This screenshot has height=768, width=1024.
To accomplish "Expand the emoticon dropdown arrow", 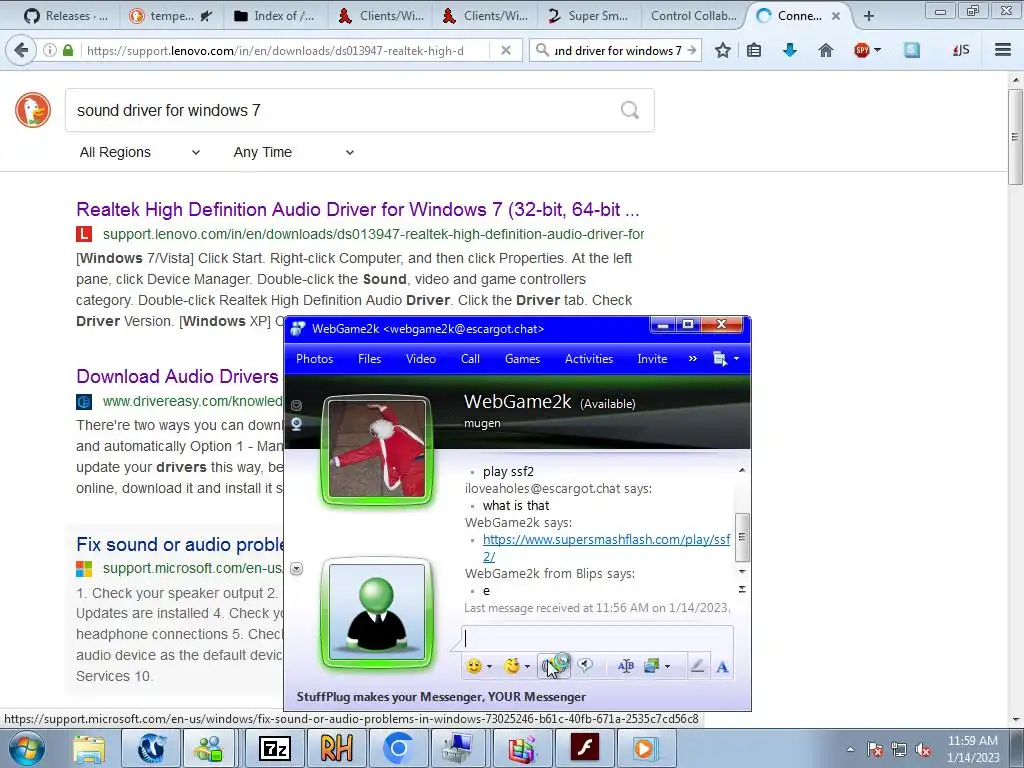I will [489, 667].
